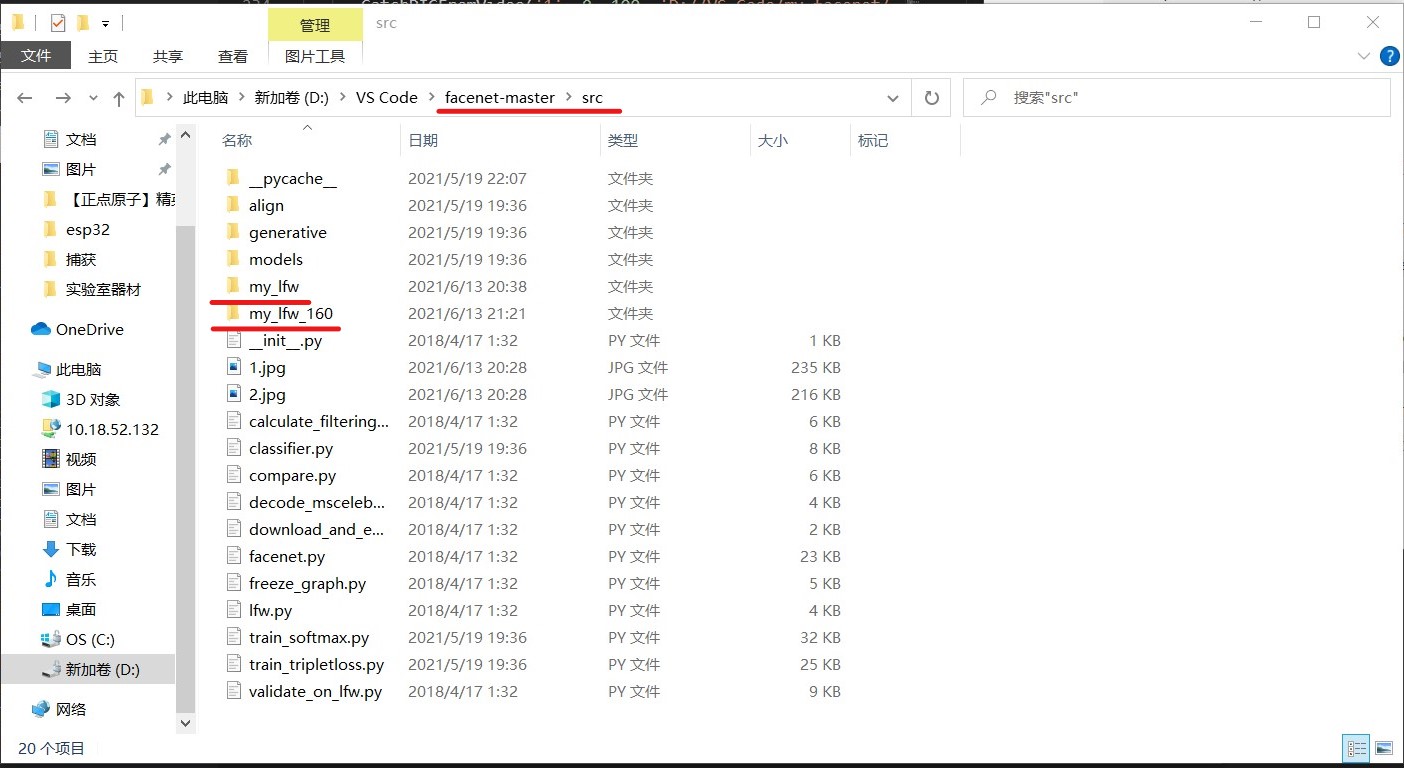Switch to large icons view layout
The image size is (1404, 768).
click(x=1384, y=747)
